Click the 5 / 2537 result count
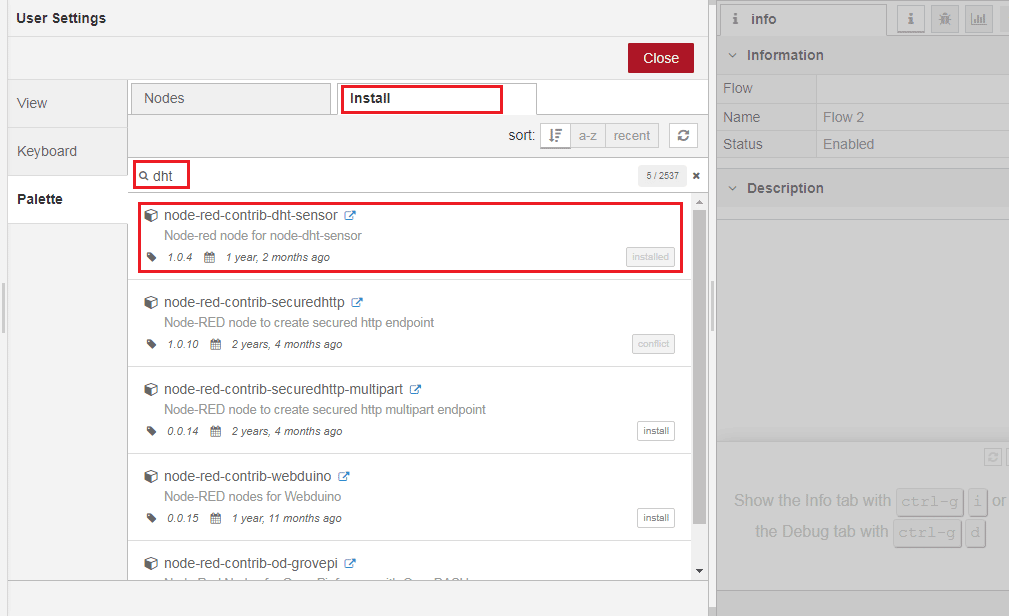The image size is (1009, 616). click(662, 176)
